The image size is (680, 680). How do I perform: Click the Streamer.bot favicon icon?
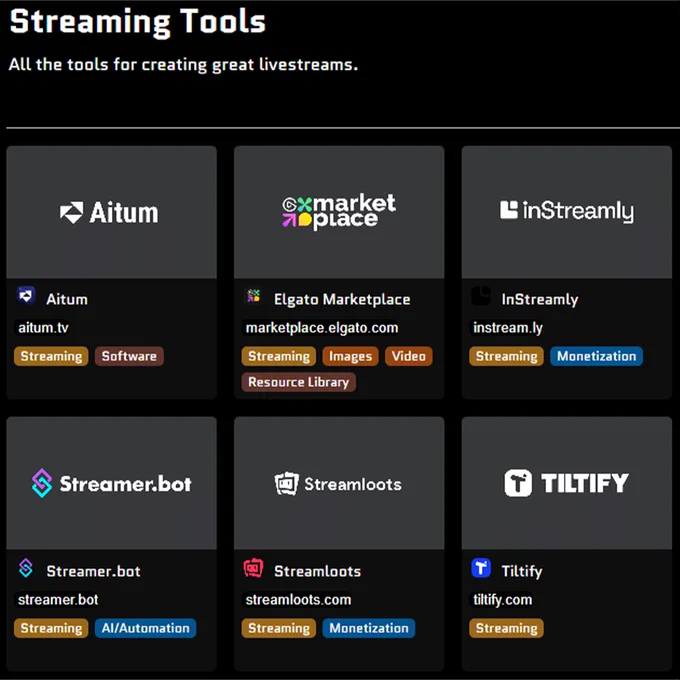click(x=26, y=568)
